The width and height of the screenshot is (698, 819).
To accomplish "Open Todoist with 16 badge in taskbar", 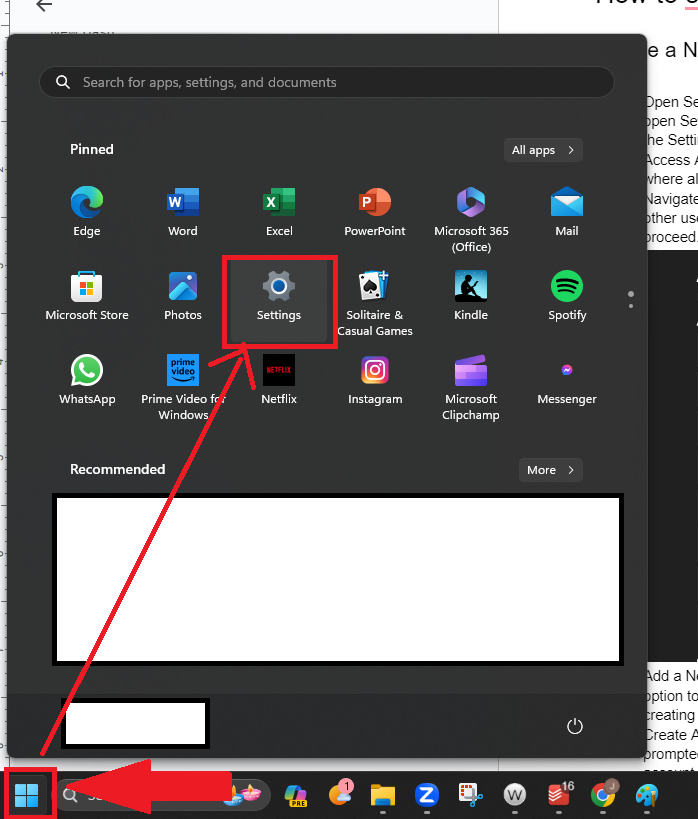I will [560, 795].
